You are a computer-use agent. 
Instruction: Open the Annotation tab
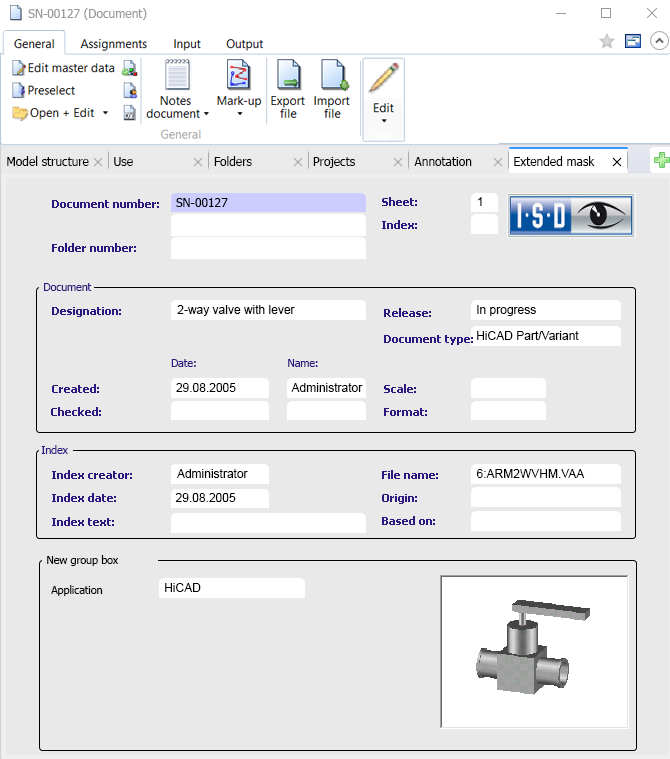(x=442, y=162)
